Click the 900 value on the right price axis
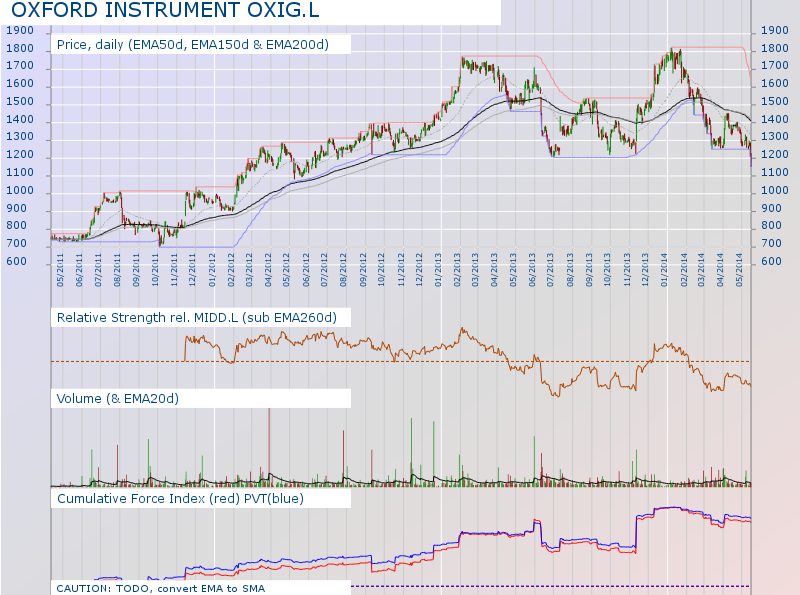Image resolution: width=800 pixels, height=595 pixels. 771,208
